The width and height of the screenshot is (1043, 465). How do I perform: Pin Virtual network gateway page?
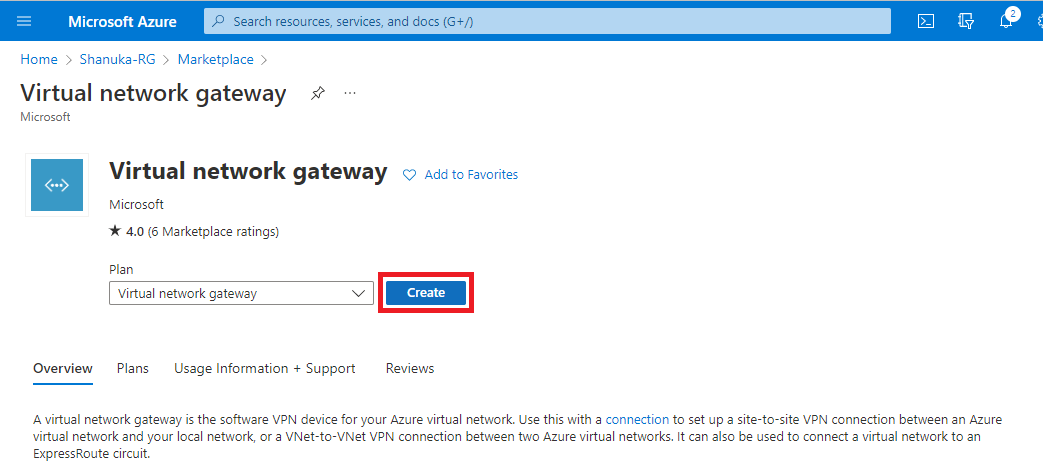[x=318, y=94]
